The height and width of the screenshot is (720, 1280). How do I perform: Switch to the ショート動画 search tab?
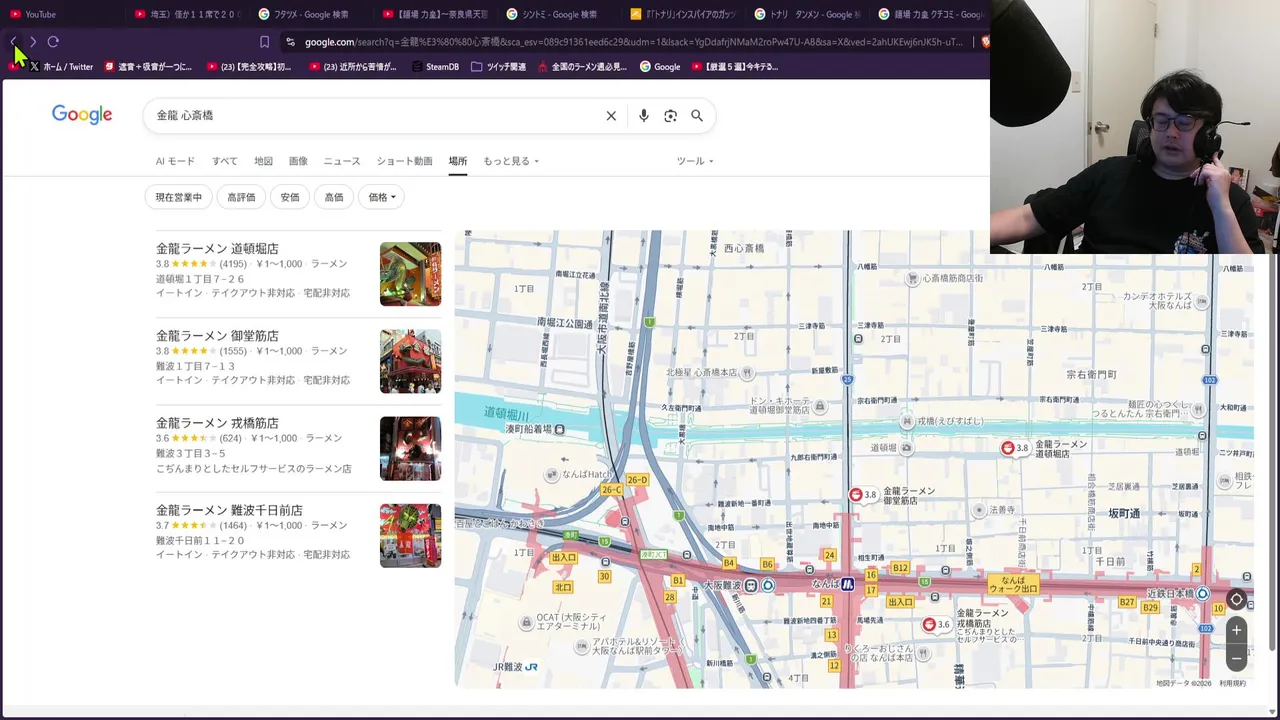[404, 161]
